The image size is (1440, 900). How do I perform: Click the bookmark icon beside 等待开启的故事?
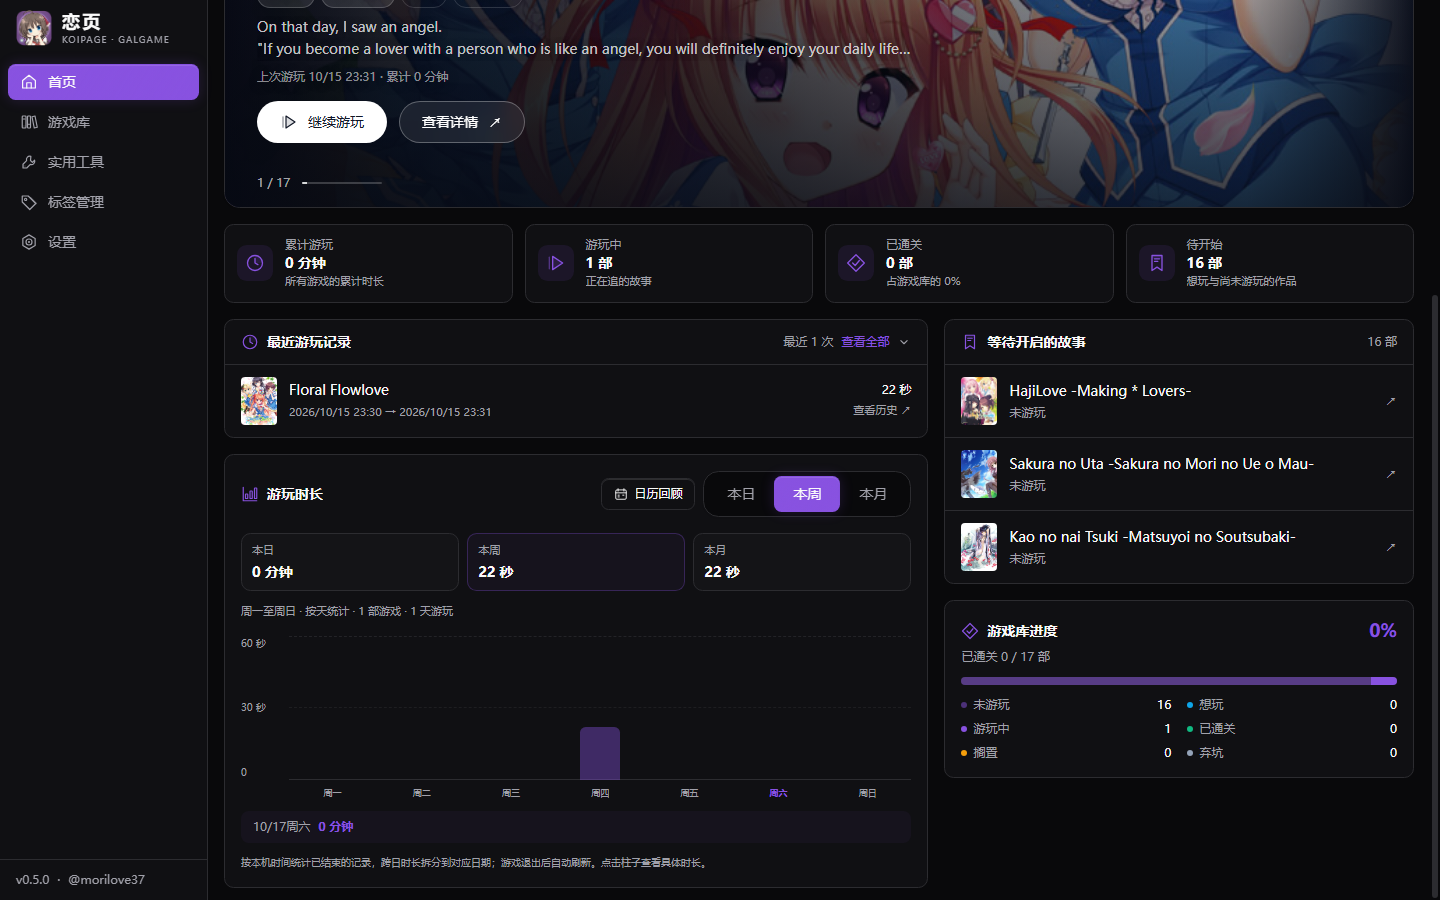pos(970,342)
